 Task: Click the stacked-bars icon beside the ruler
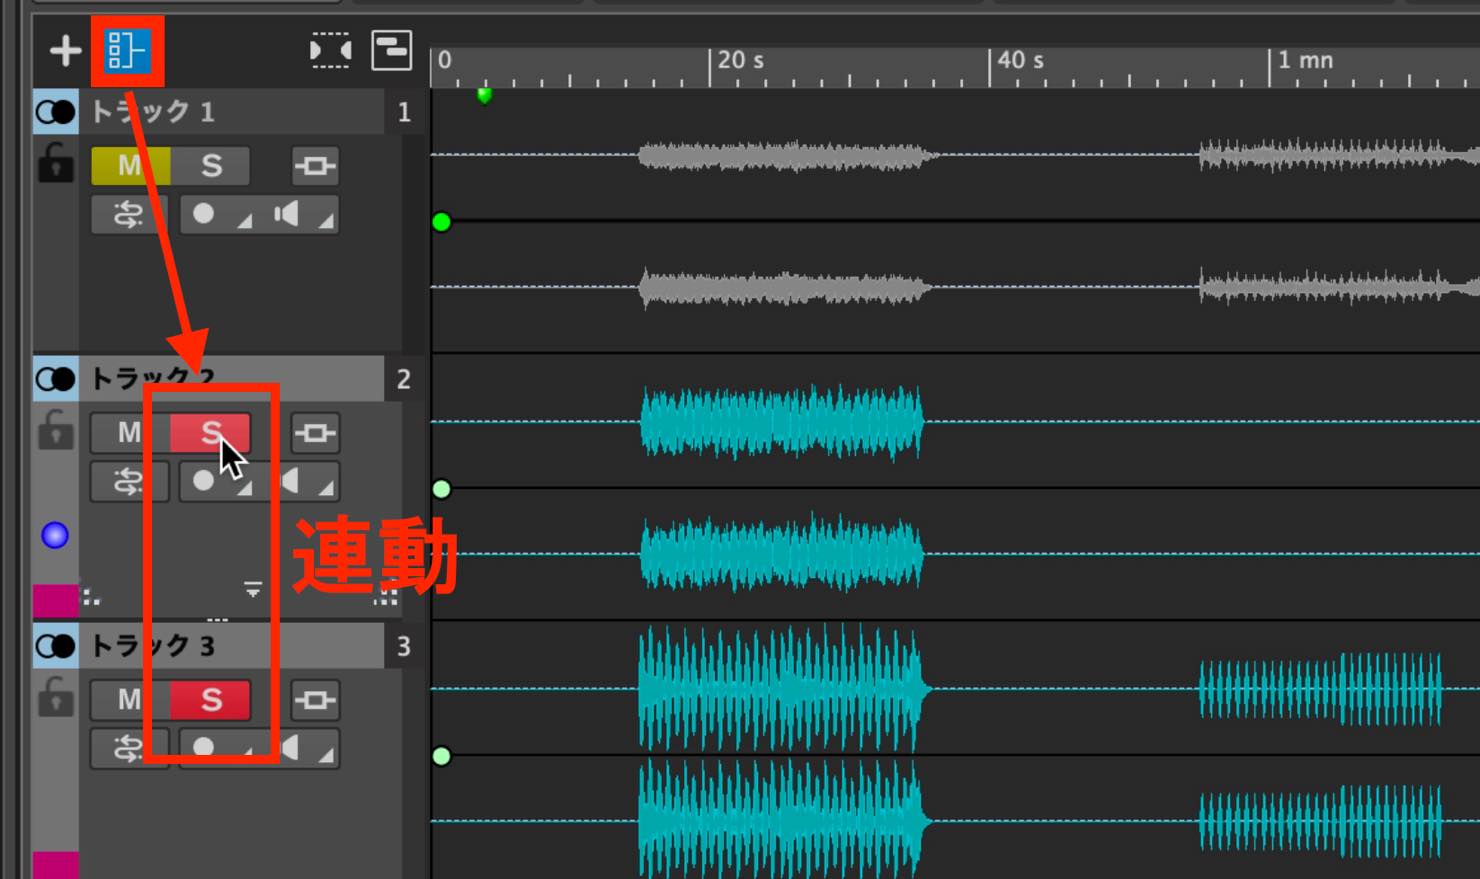click(x=391, y=50)
